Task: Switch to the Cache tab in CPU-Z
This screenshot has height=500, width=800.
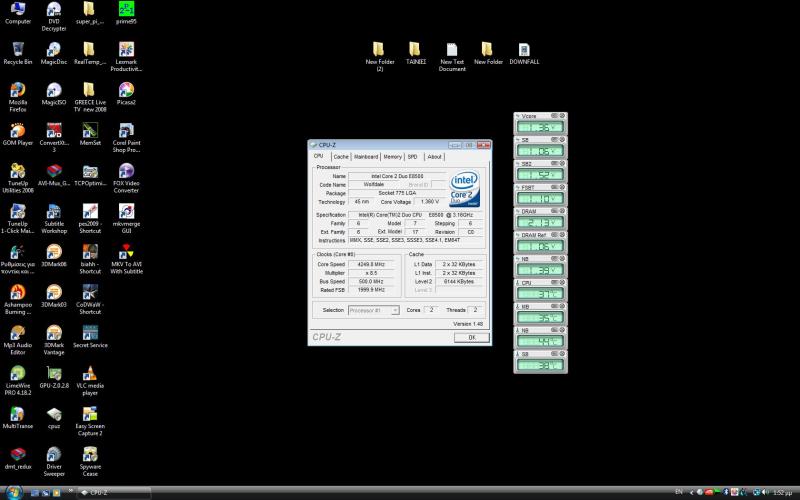Action: [341, 157]
